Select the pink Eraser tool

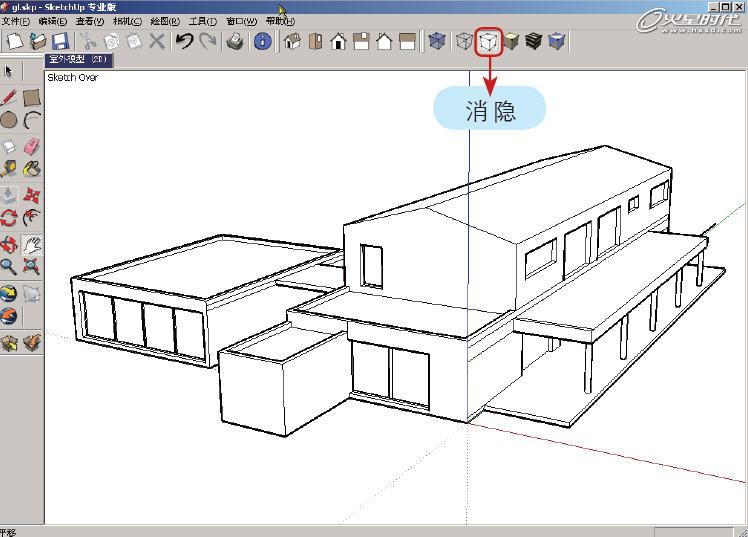tap(32, 146)
